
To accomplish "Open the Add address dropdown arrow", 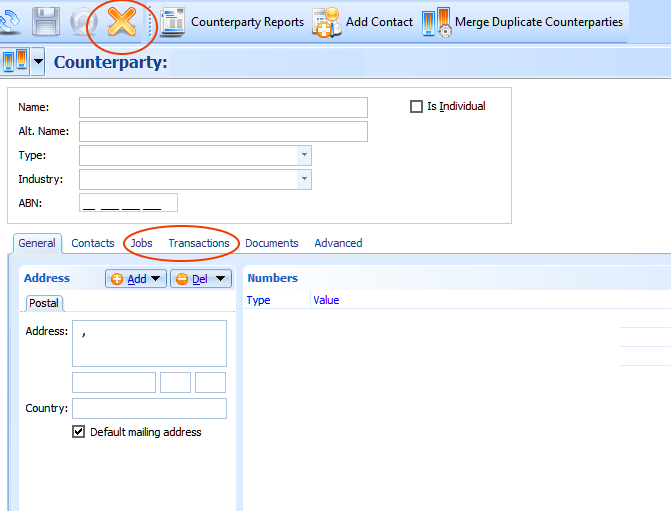I will click(157, 279).
